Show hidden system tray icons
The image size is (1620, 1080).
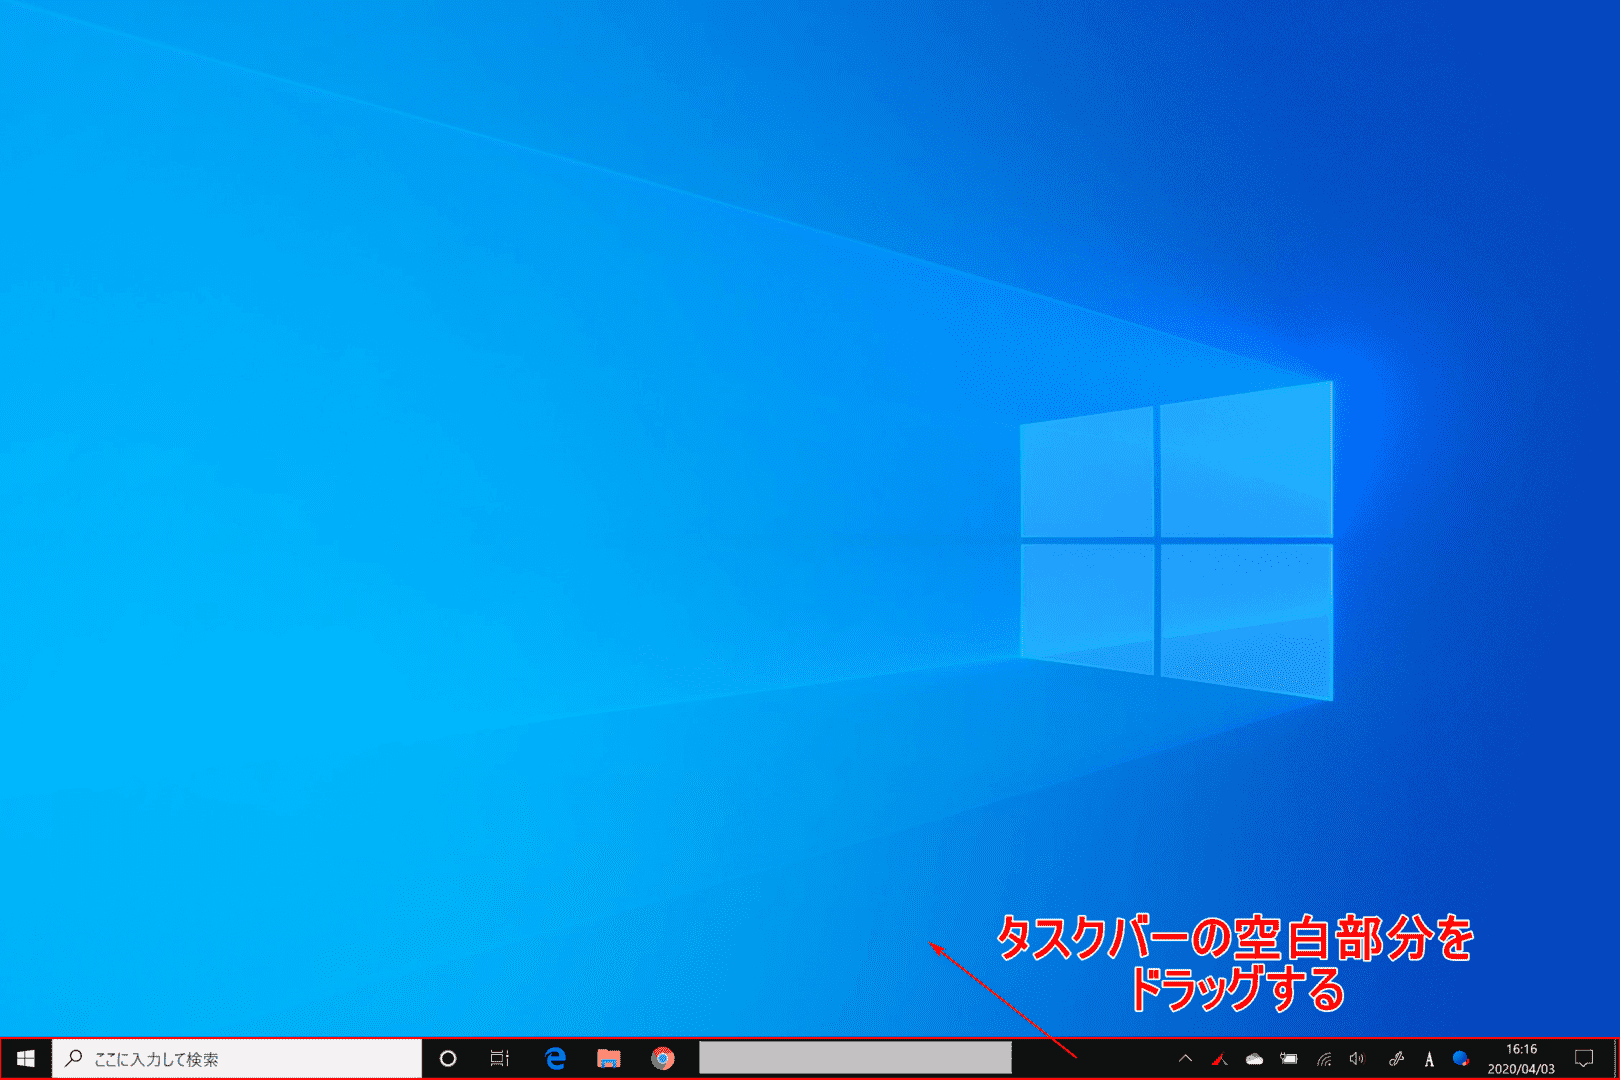tap(1185, 1058)
